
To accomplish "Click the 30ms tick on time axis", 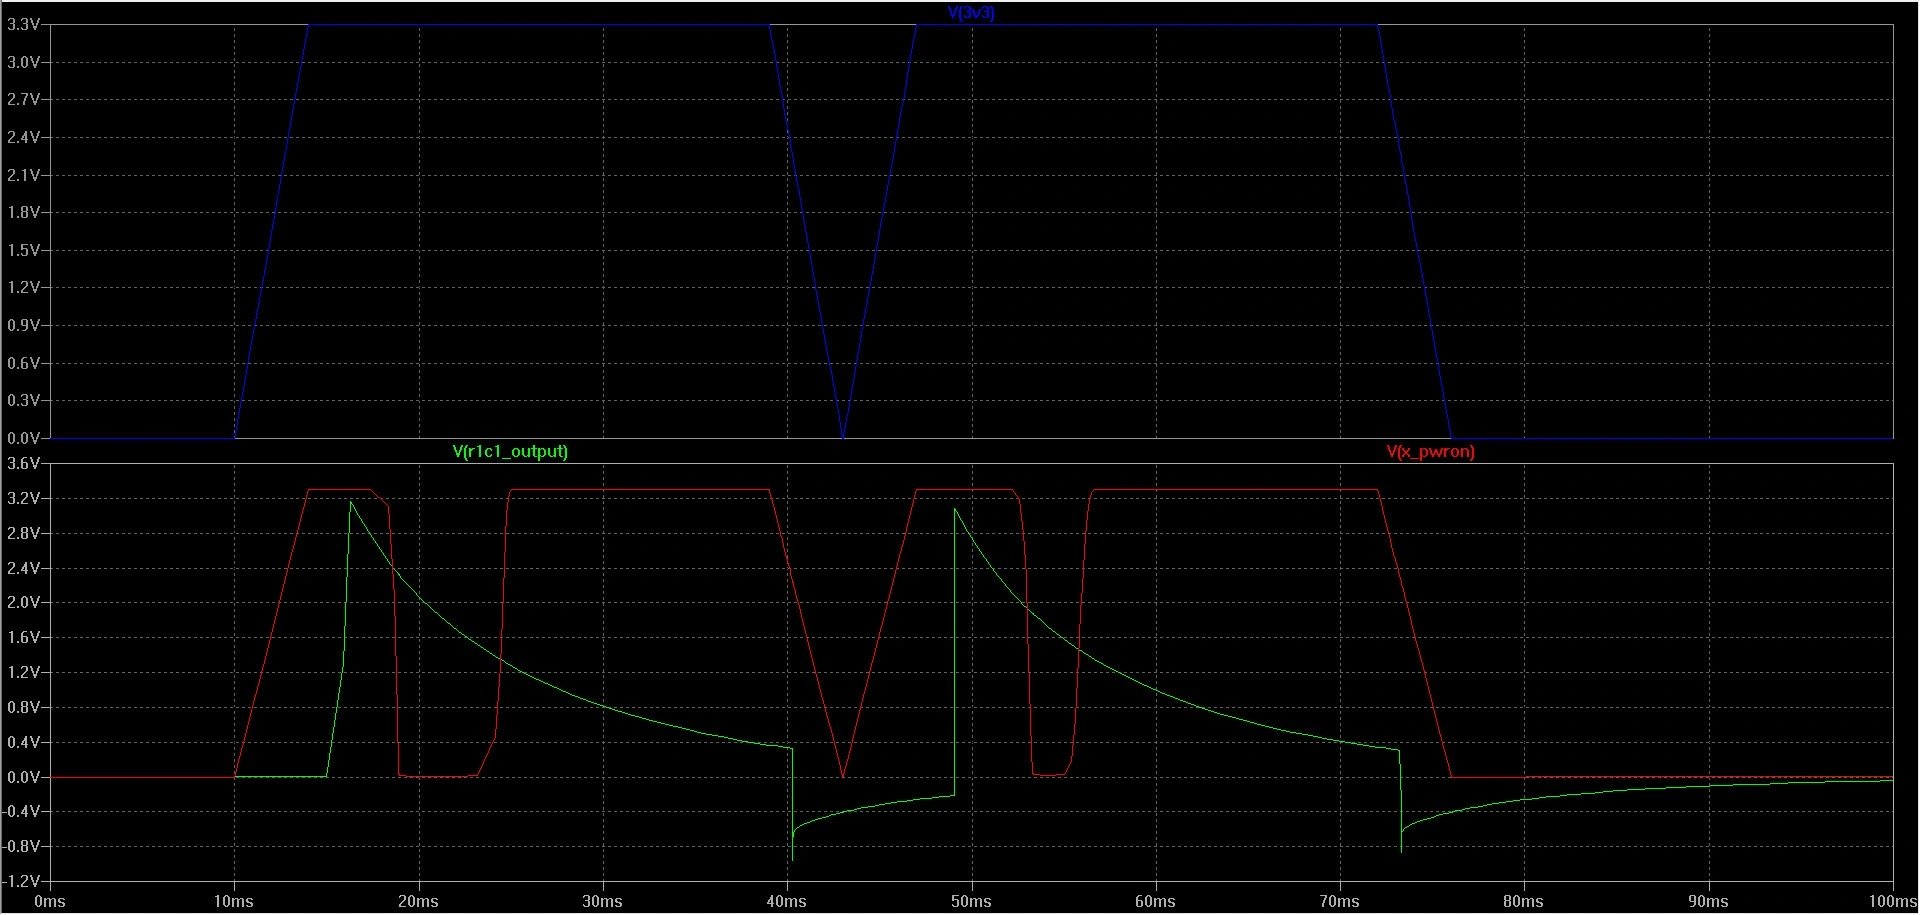I will [602, 902].
